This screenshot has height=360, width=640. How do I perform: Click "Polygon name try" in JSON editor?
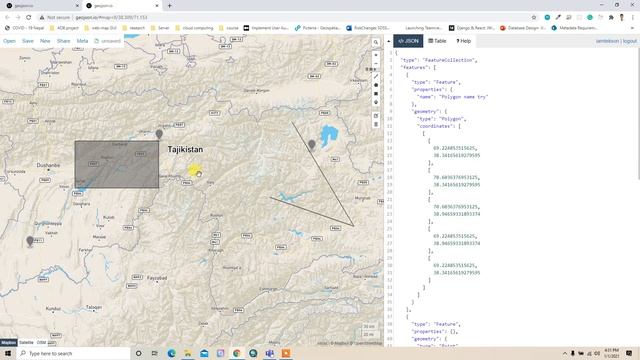(x=462, y=97)
